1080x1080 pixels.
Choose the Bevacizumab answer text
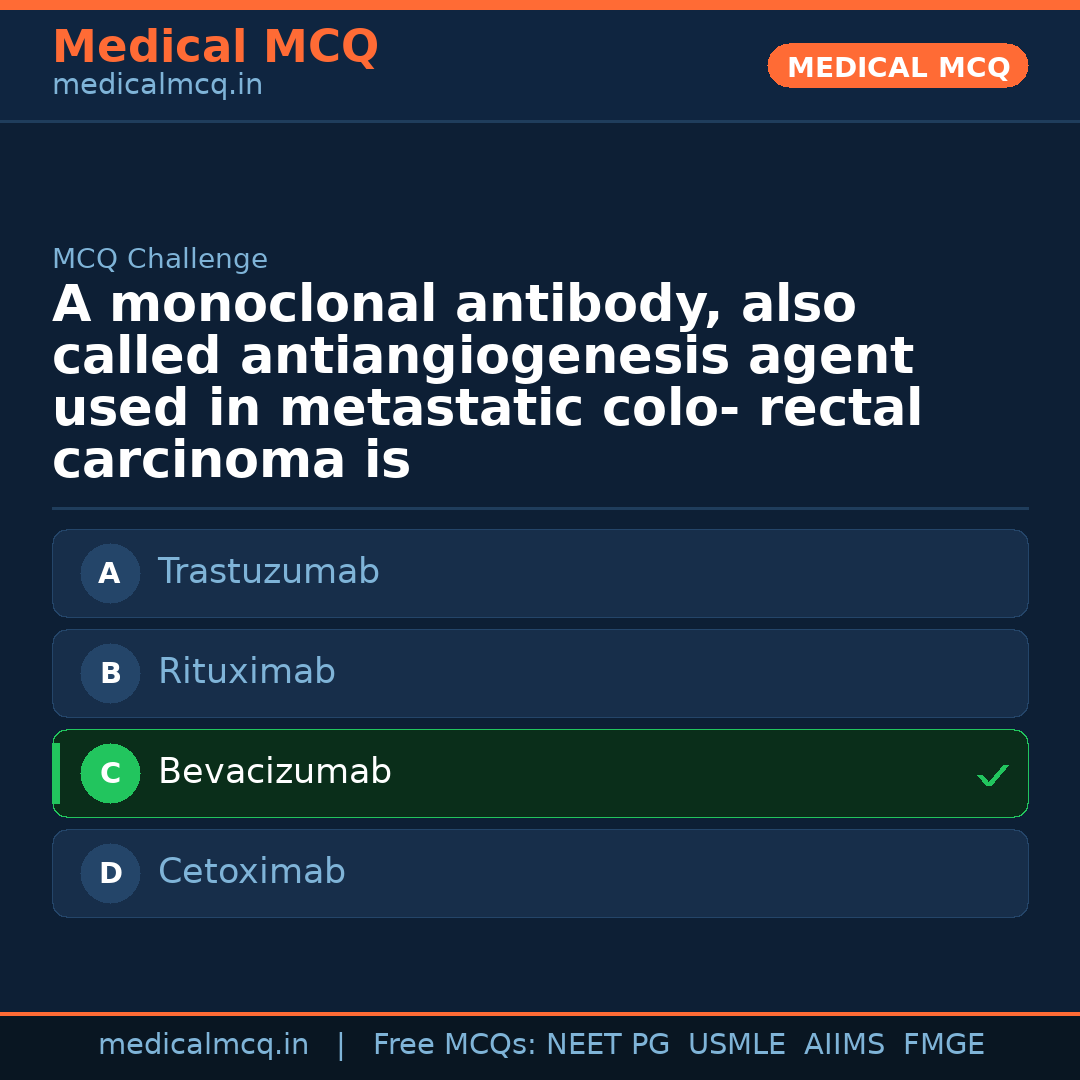274,772
